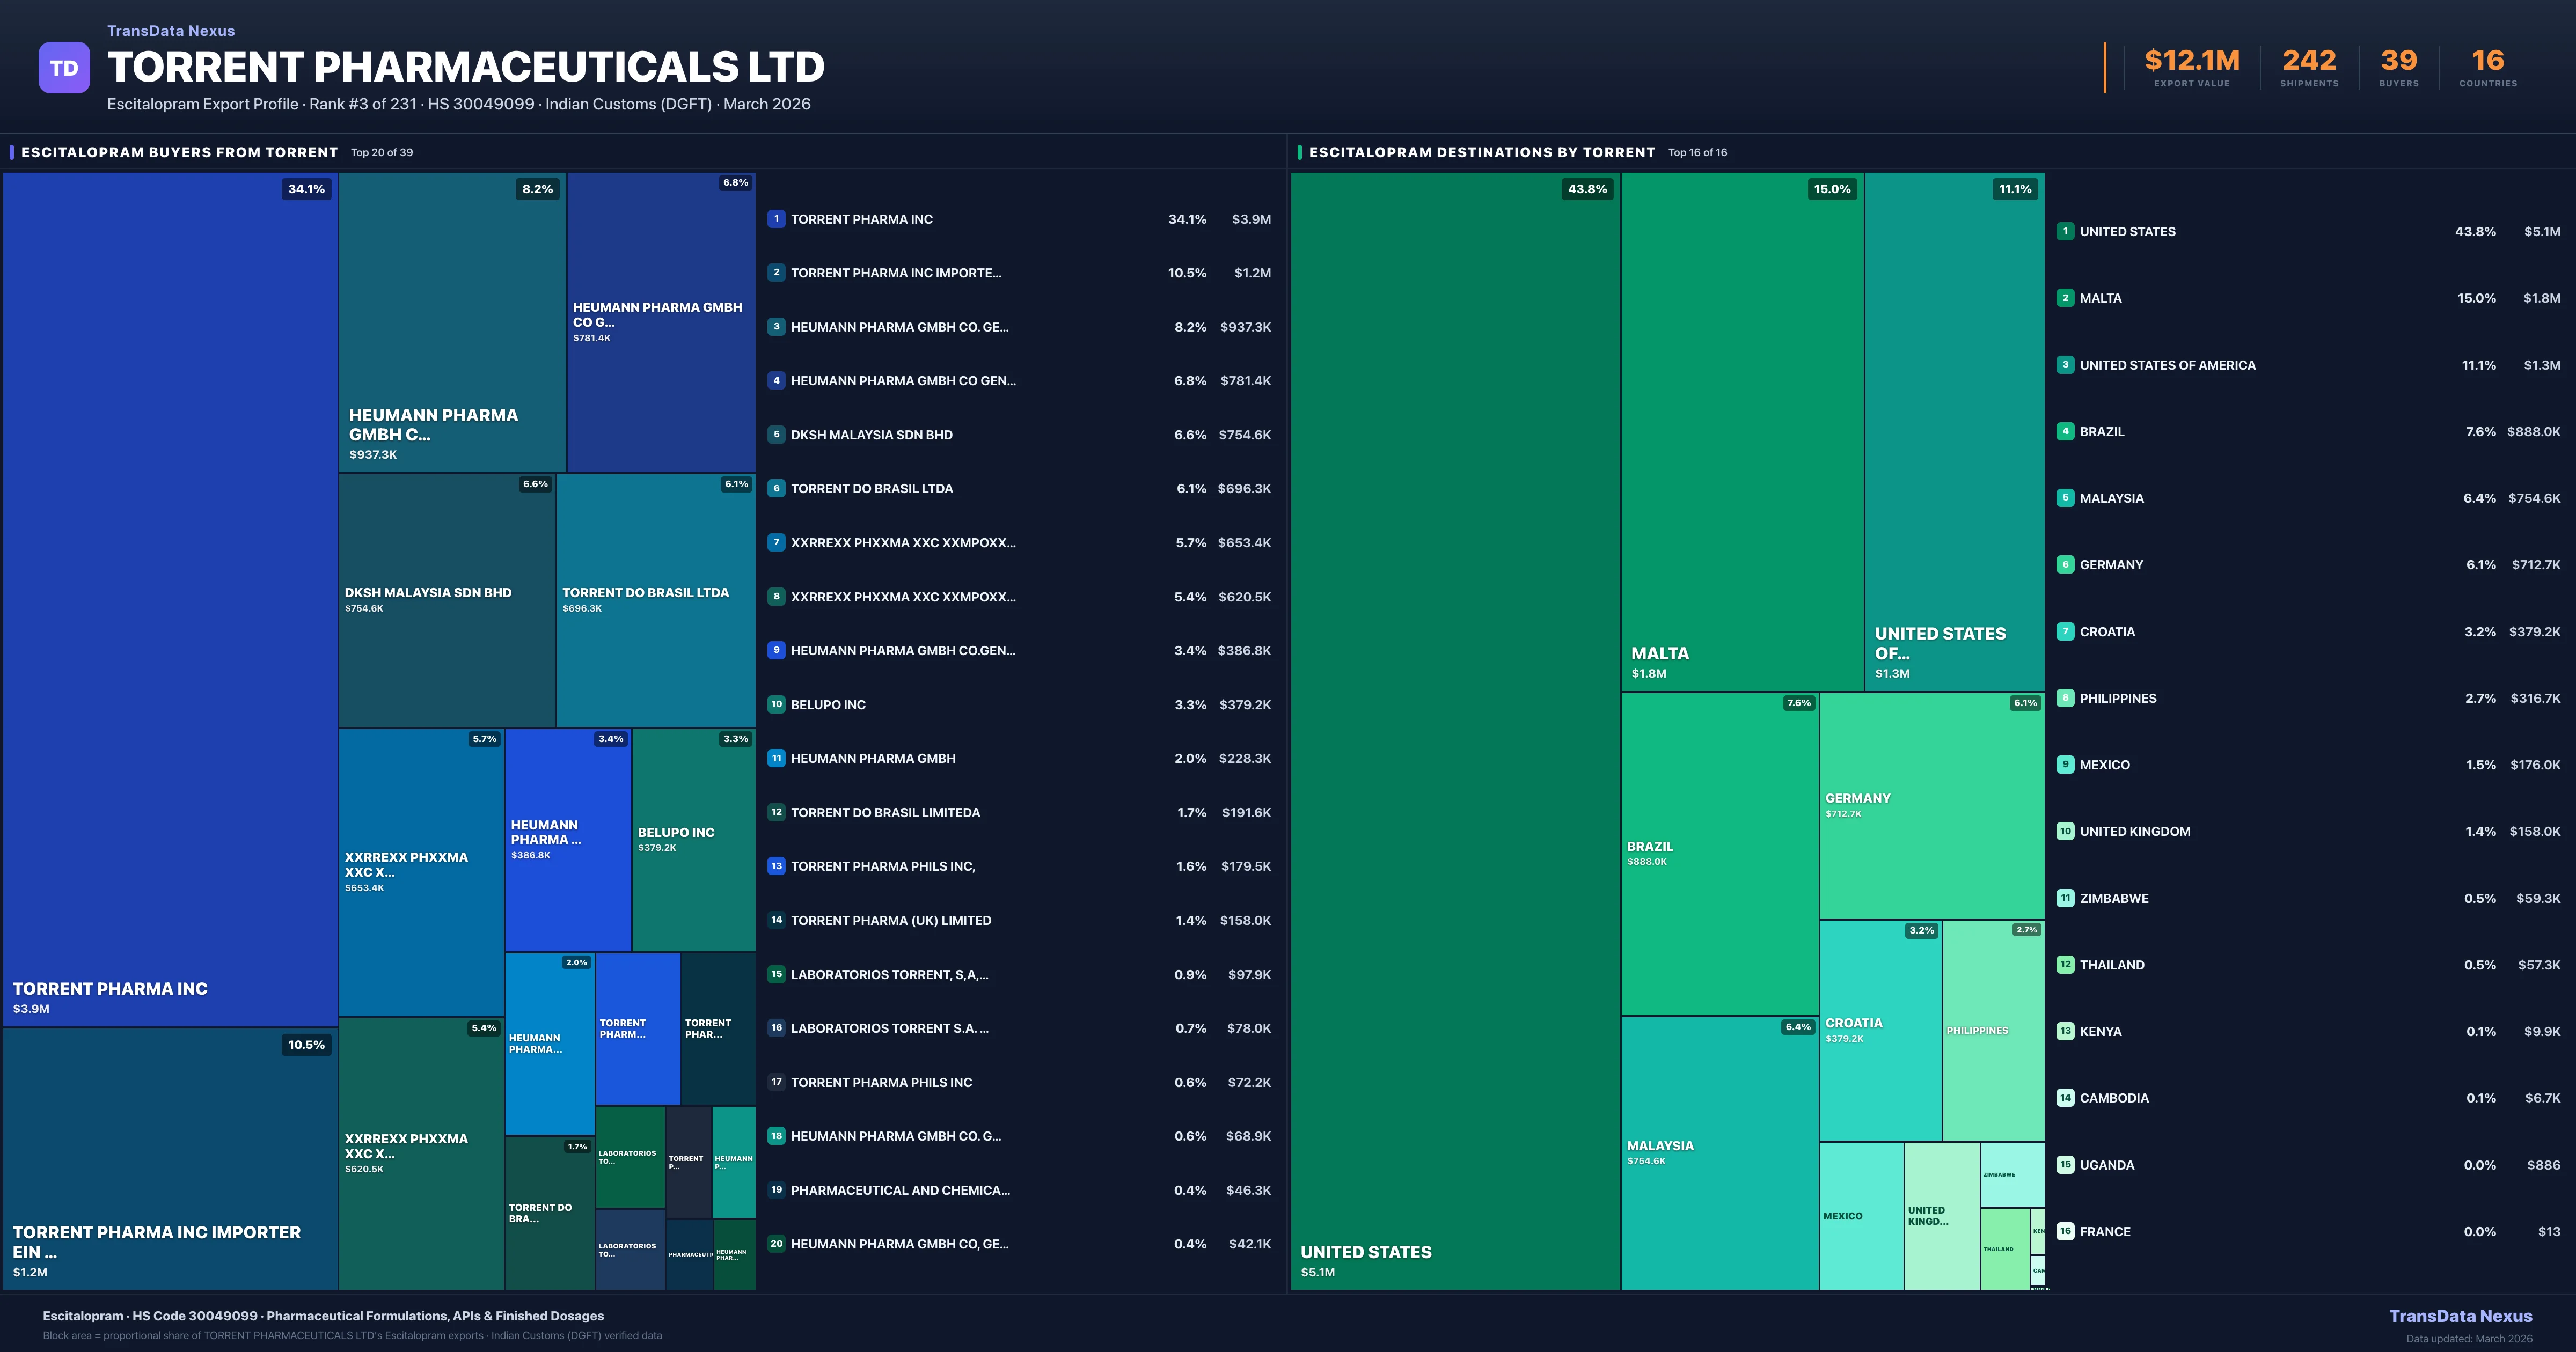
Task: Select the rank 10 badge beside BELUPO INC
Action: [x=776, y=704]
